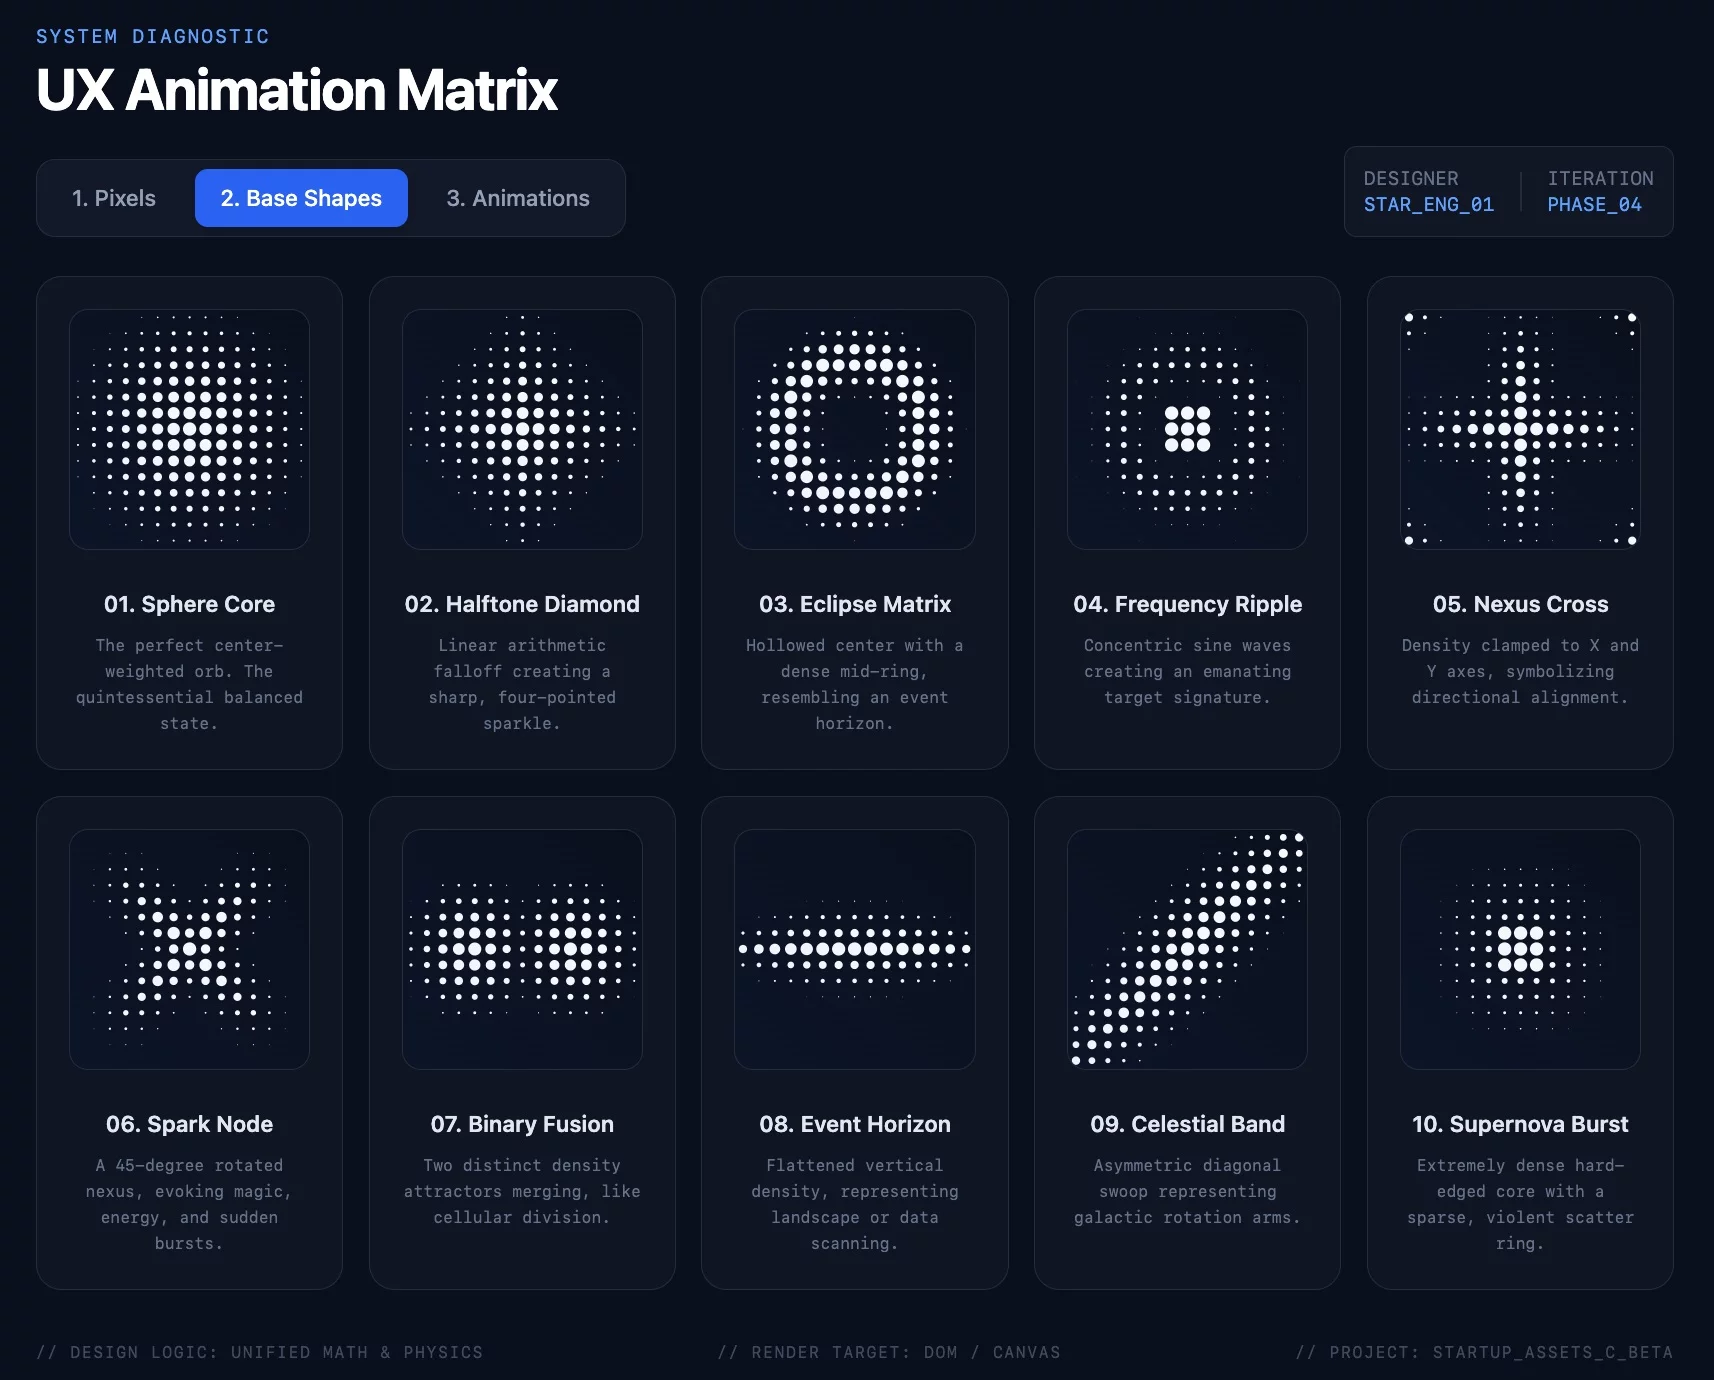This screenshot has width=1714, height=1380.
Task: Click the Celestial Band diagonal swoop pattern
Action: tap(1187, 949)
